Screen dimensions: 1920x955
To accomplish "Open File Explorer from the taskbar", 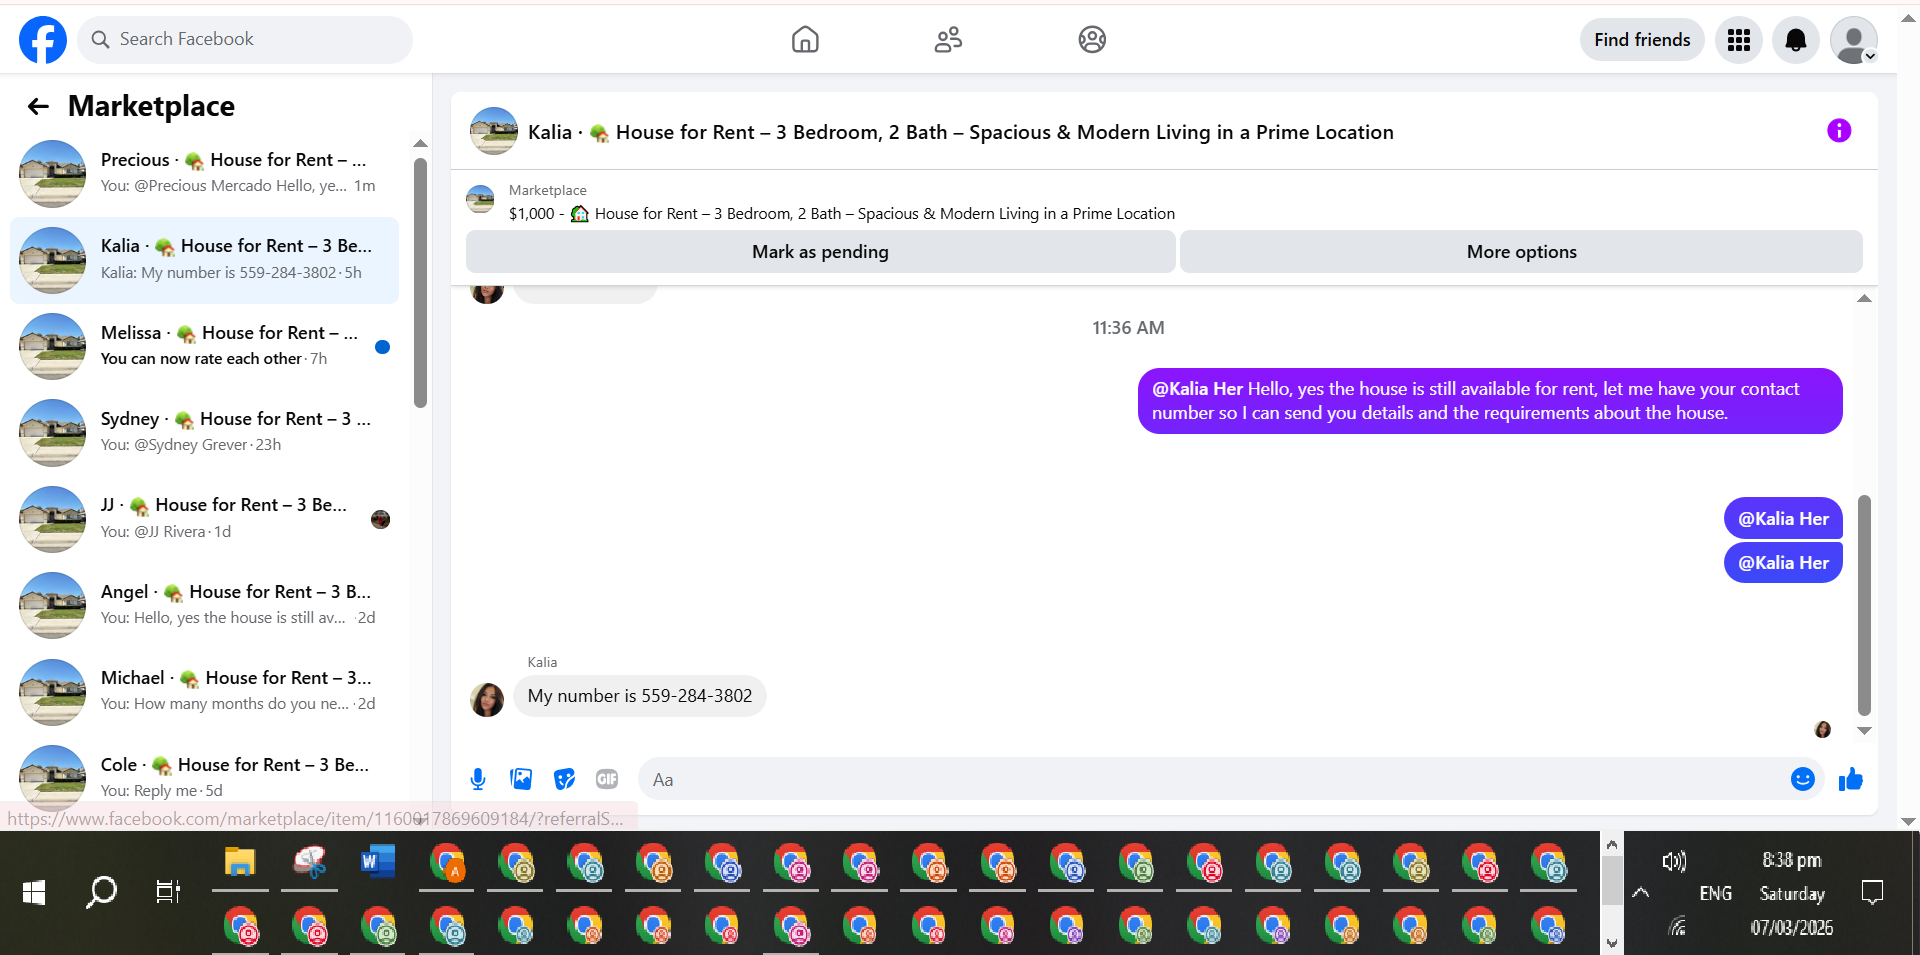I will pos(240,862).
